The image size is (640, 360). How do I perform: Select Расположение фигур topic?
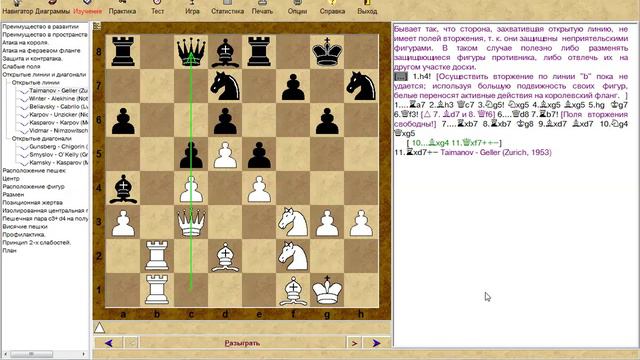tap(33, 187)
